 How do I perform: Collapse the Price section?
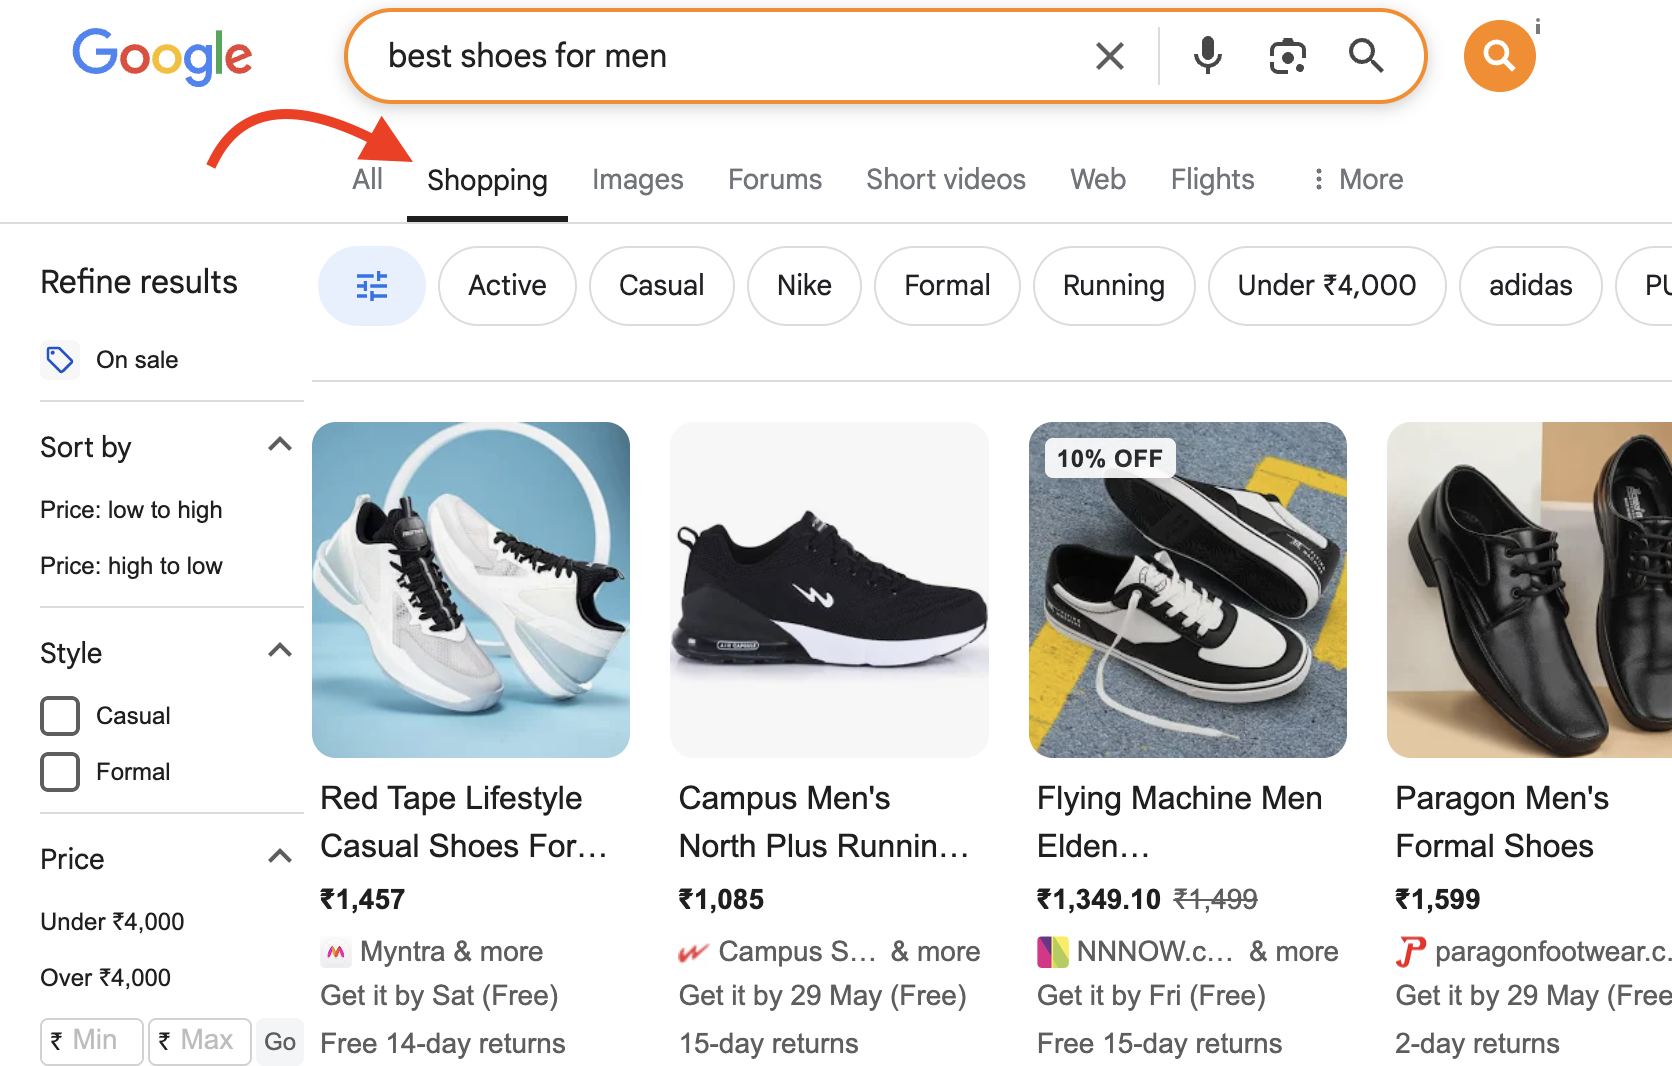[x=280, y=858]
